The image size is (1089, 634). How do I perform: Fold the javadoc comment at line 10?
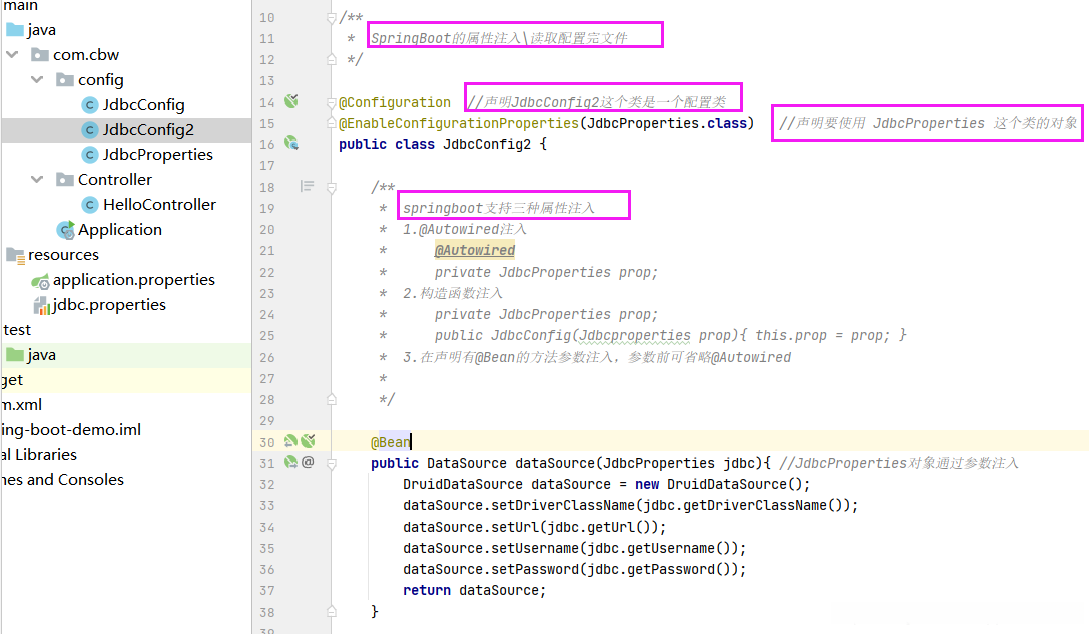point(332,17)
